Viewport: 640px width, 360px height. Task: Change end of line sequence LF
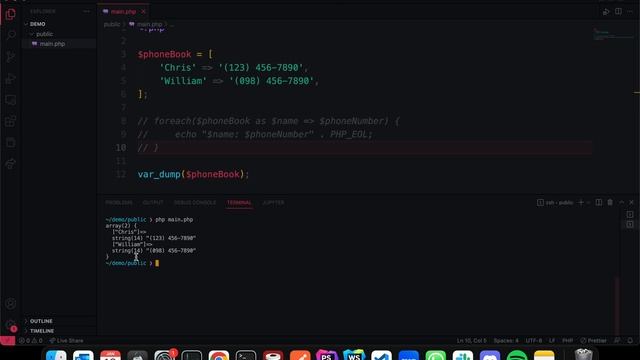(x=552, y=340)
